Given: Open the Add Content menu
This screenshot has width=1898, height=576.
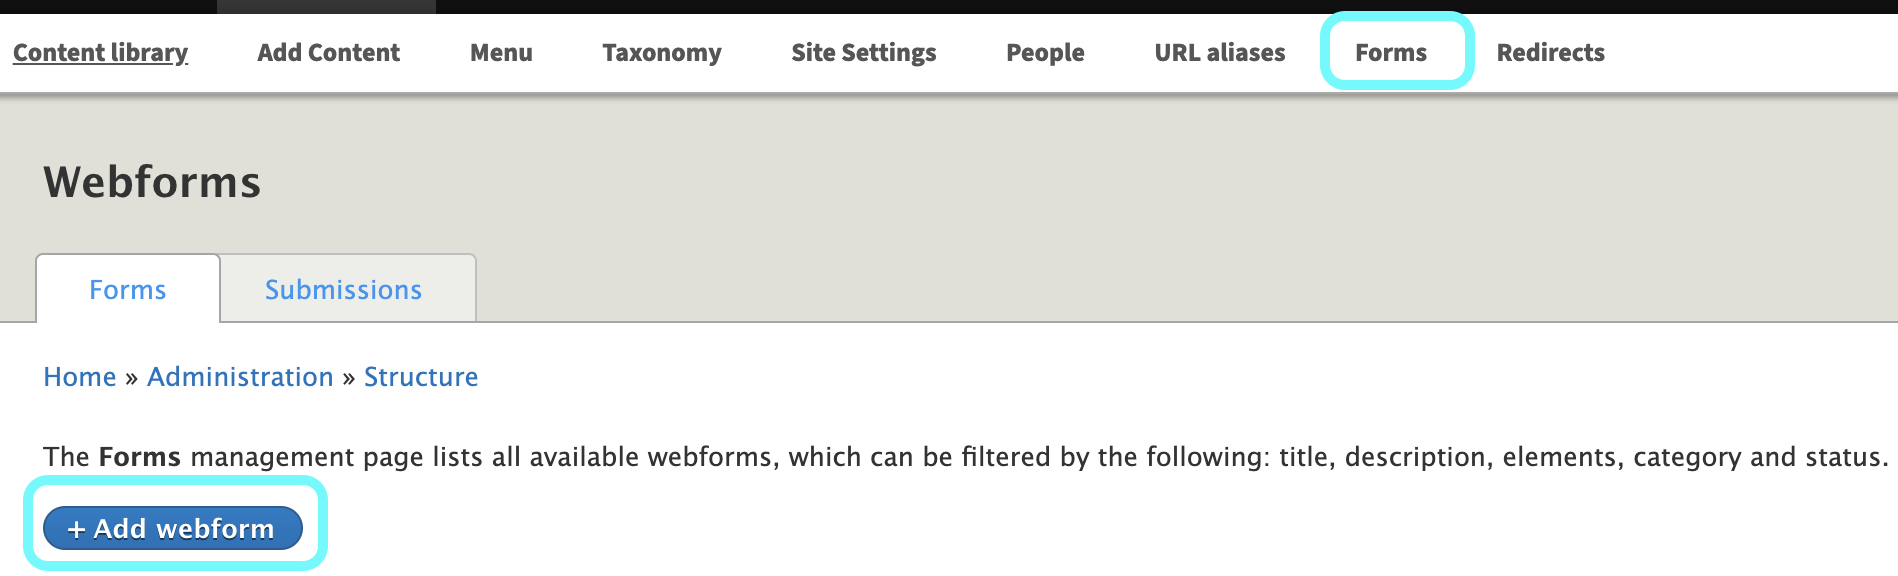Looking at the screenshot, I should (x=328, y=52).
